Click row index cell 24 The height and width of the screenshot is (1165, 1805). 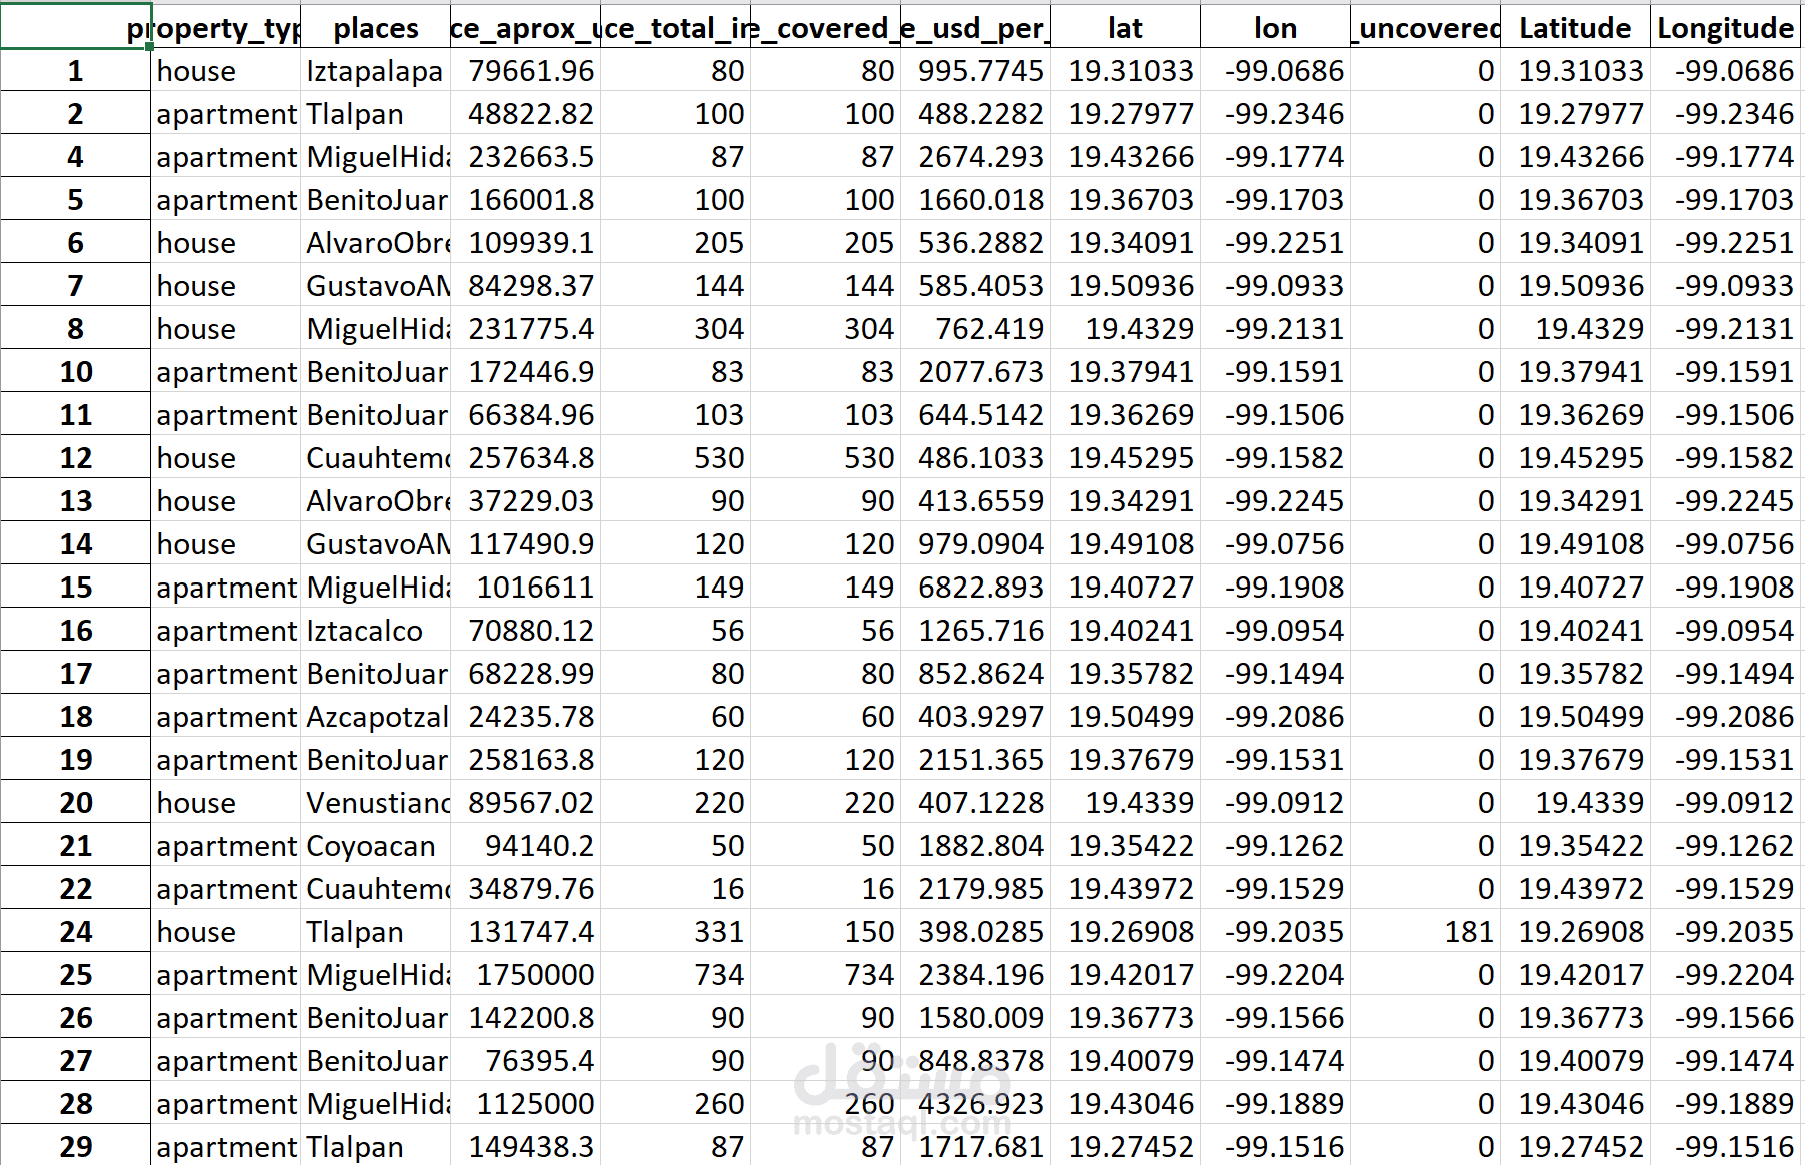click(75, 931)
